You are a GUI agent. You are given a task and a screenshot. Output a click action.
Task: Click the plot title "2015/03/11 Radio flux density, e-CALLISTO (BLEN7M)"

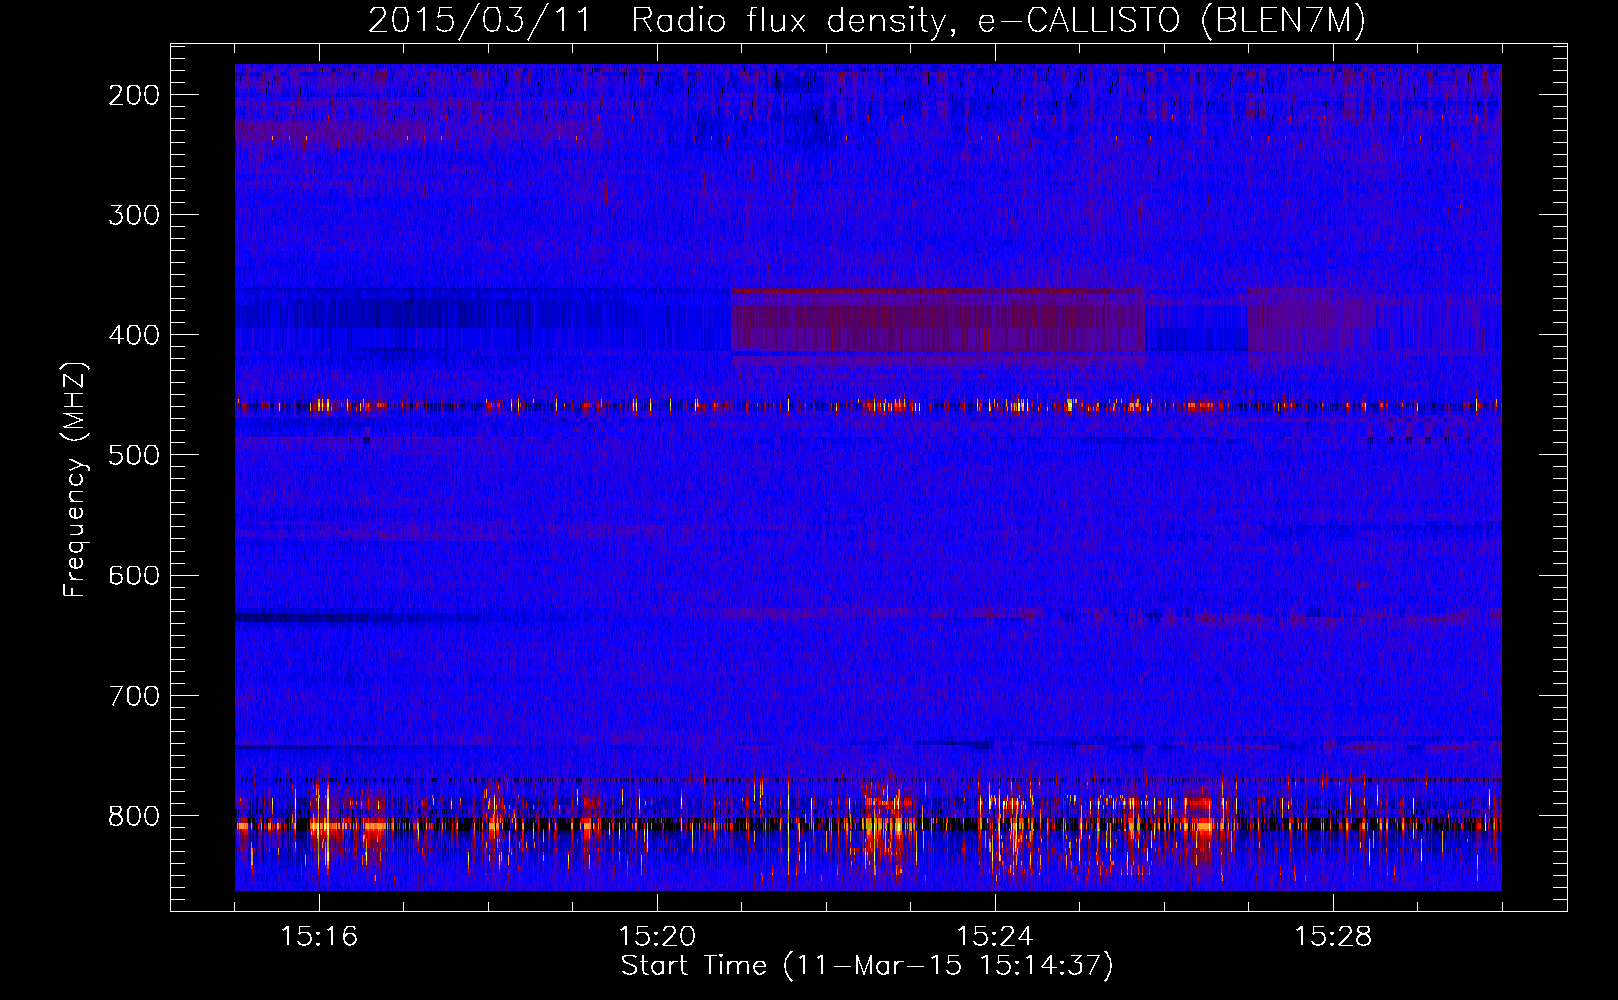coord(867,21)
